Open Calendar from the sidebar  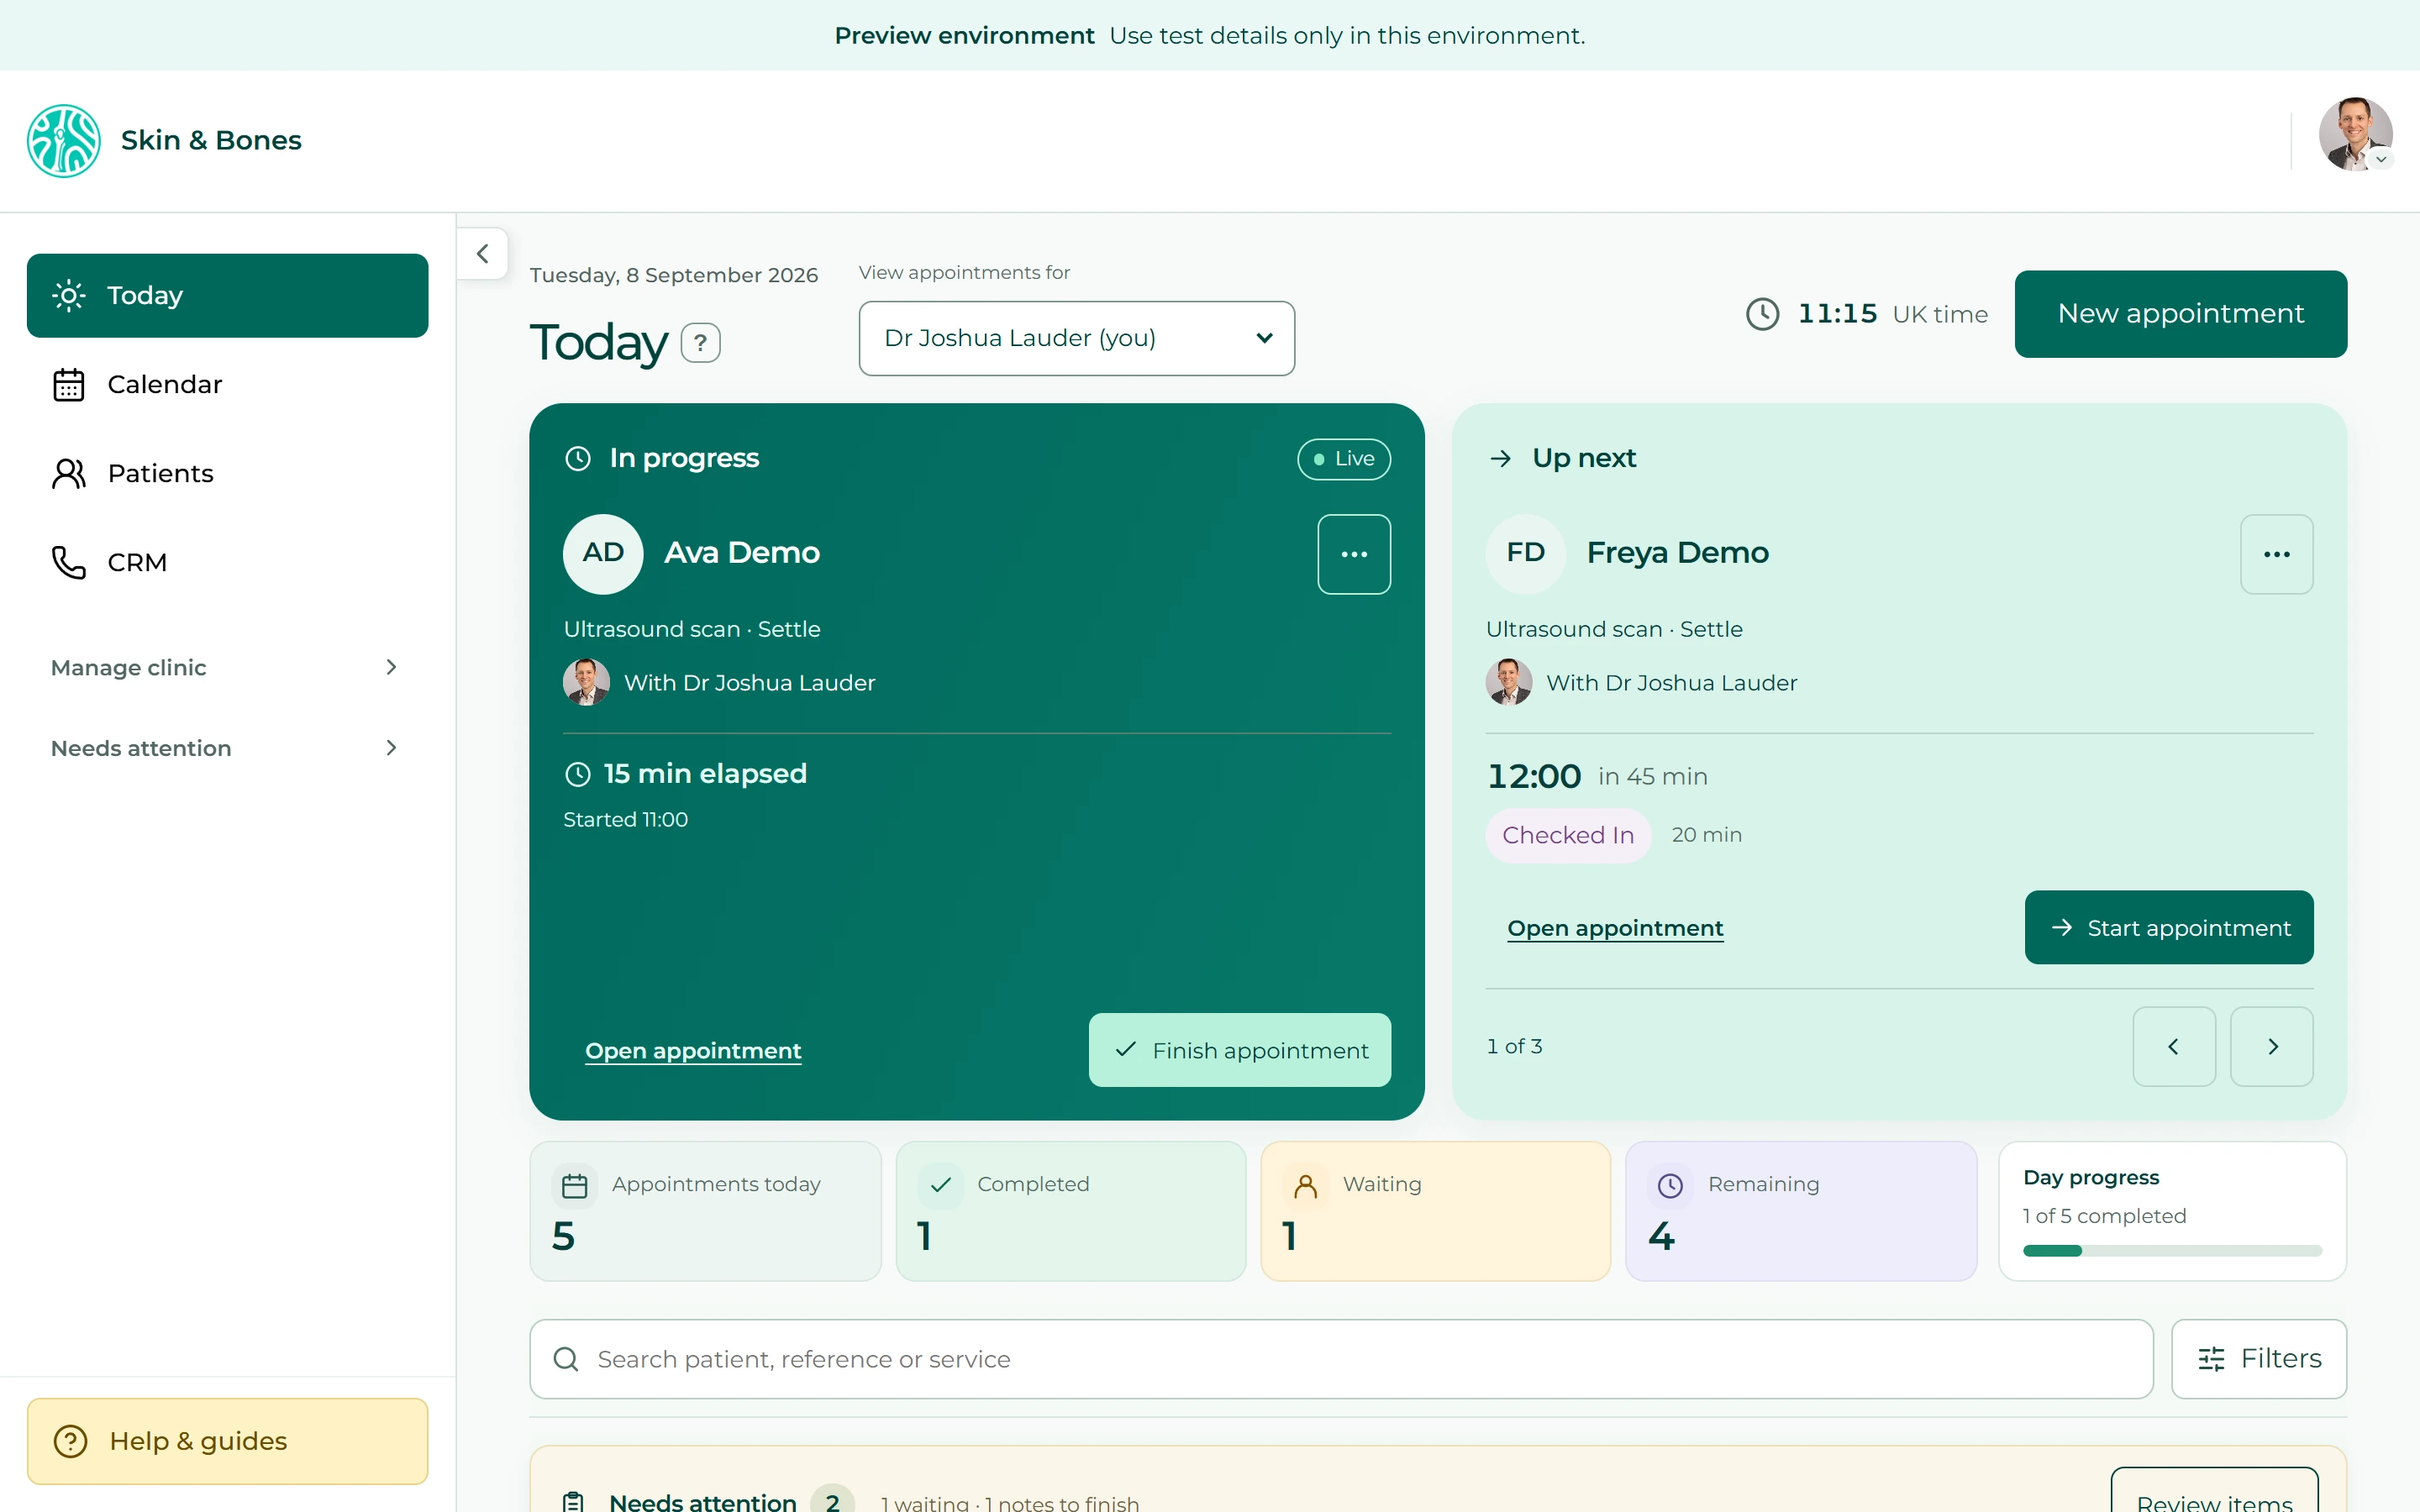227,384
